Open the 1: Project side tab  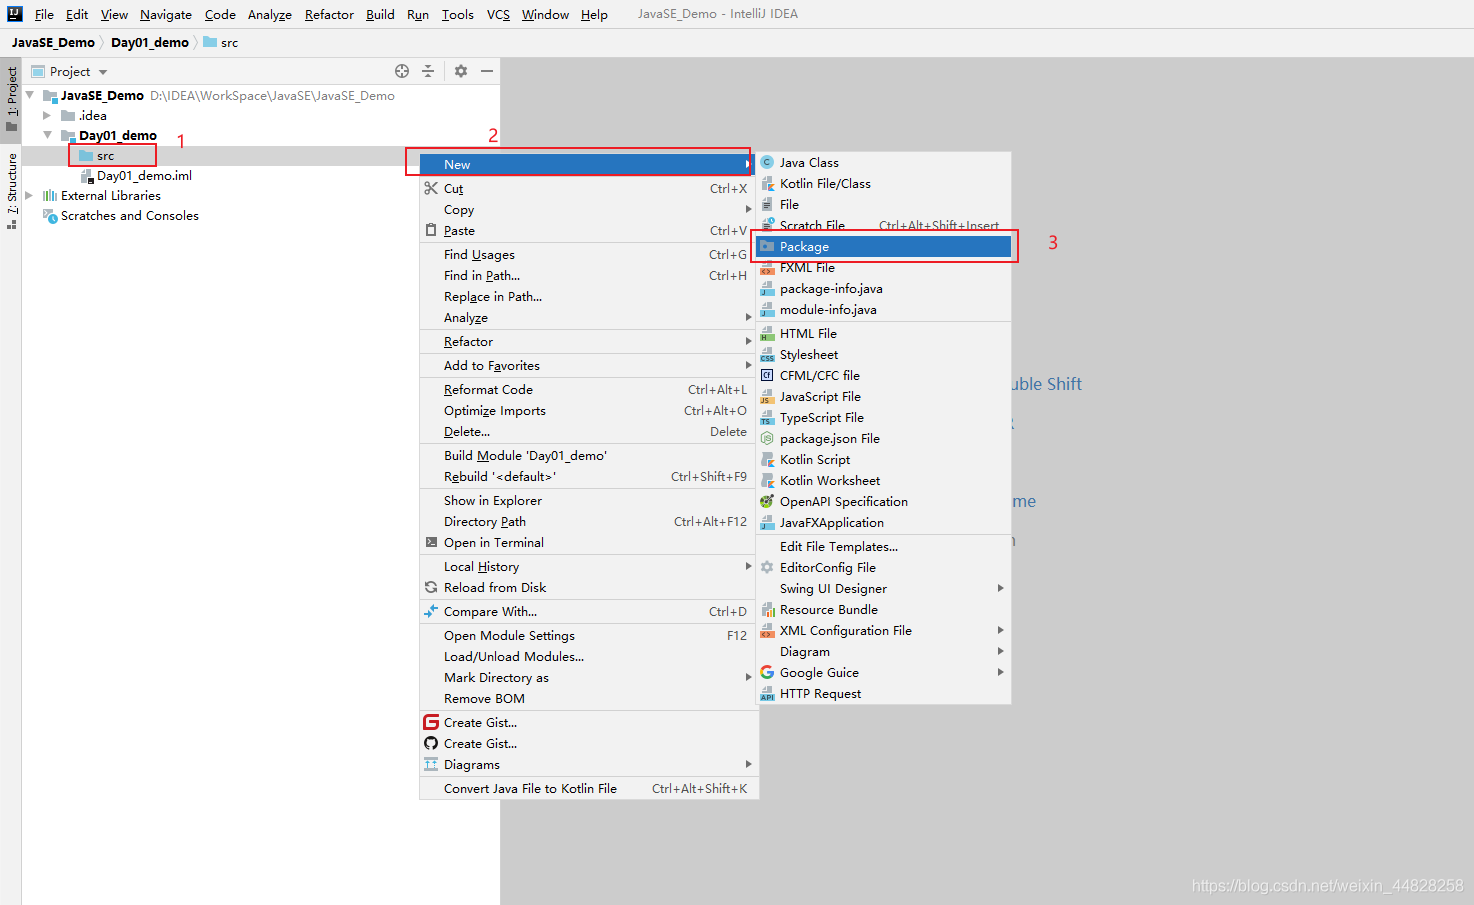click(x=12, y=99)
